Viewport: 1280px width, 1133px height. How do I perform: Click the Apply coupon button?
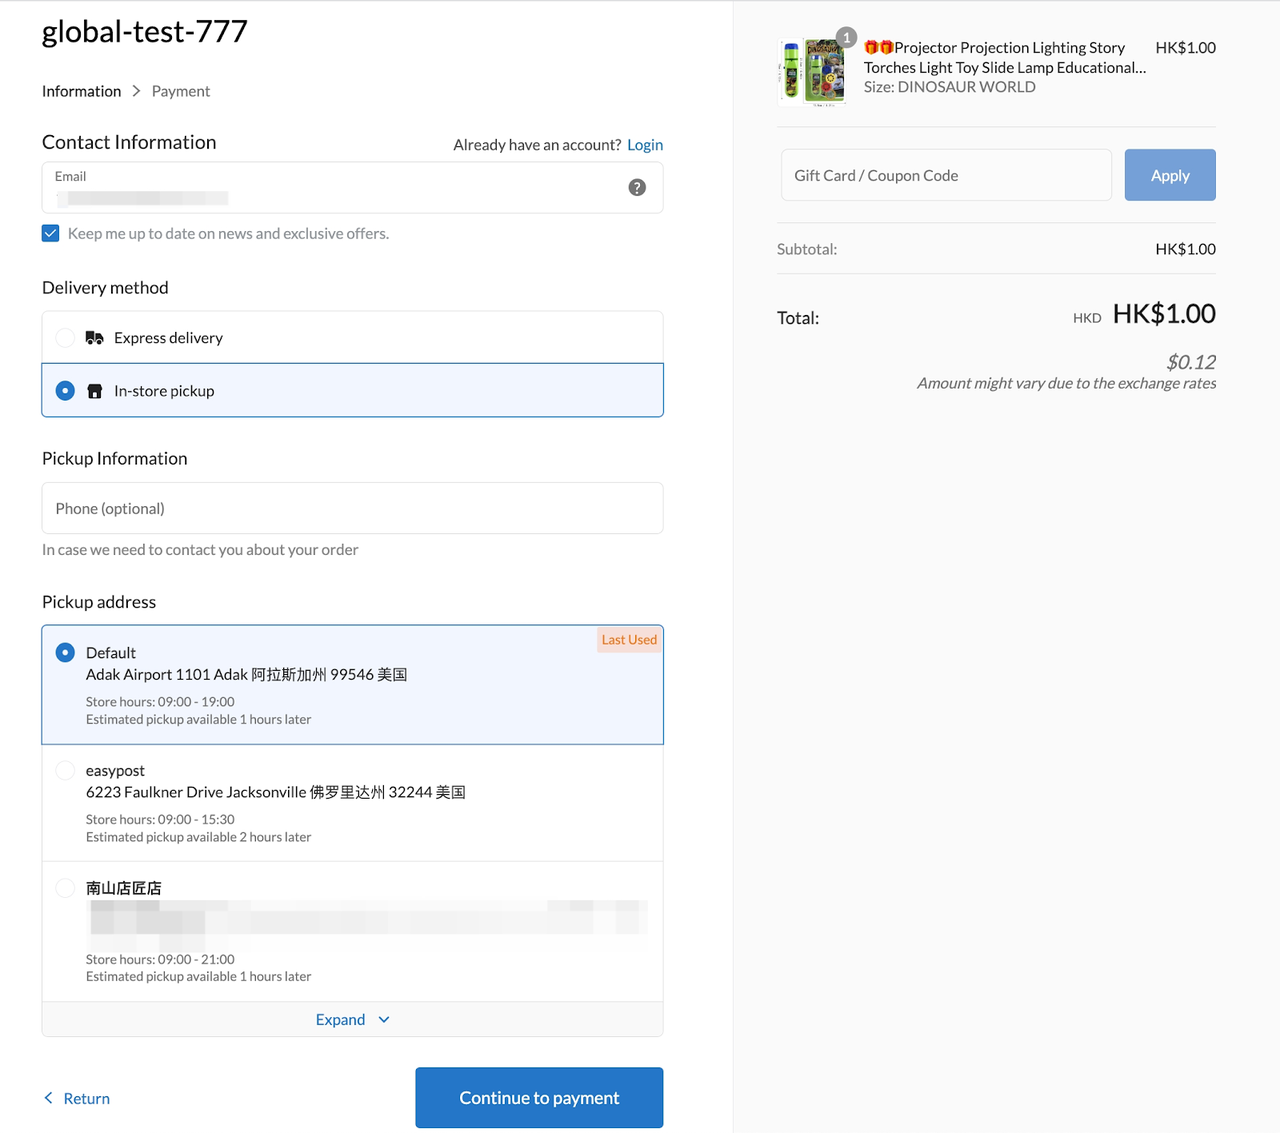[x=1170, y=175]
